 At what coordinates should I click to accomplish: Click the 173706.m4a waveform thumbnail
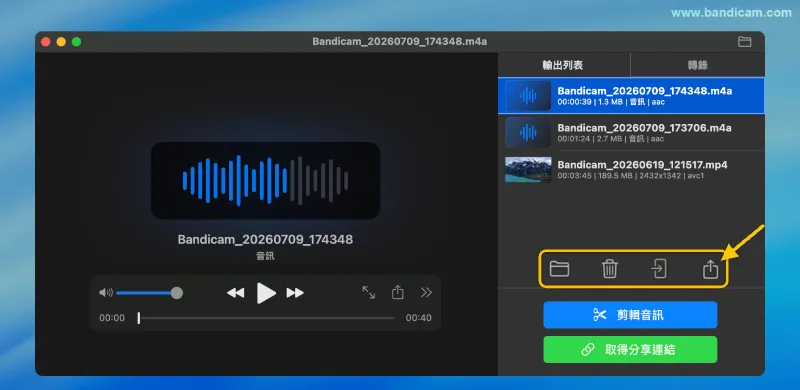pyautogui.click(x=528, y=133)
